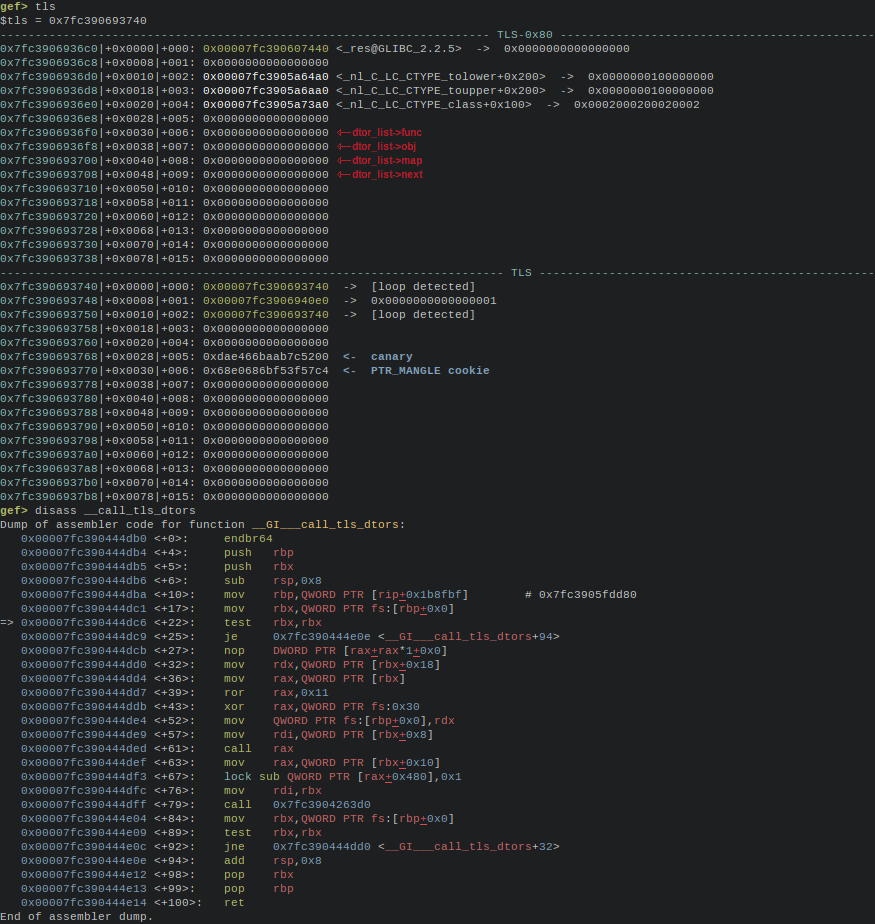This screenshot has width=875, height=924.
Task: Click the red dtor_list->func annotation
Action: tap(379, 132)
